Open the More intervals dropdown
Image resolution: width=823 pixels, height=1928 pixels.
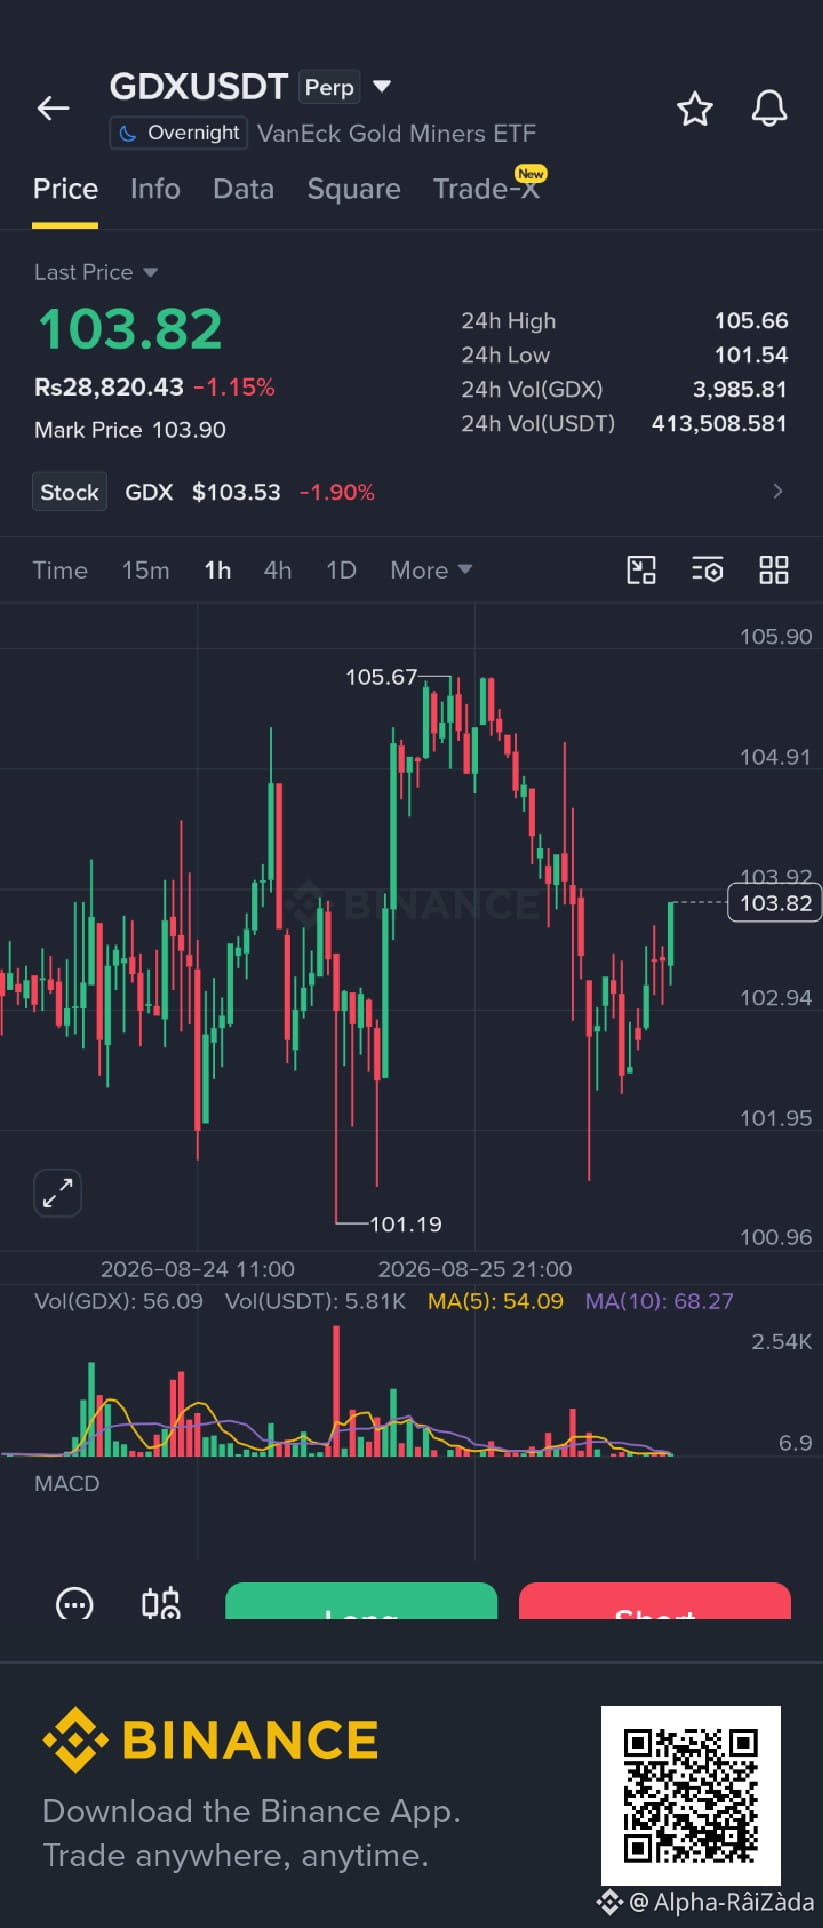(431, 570)
